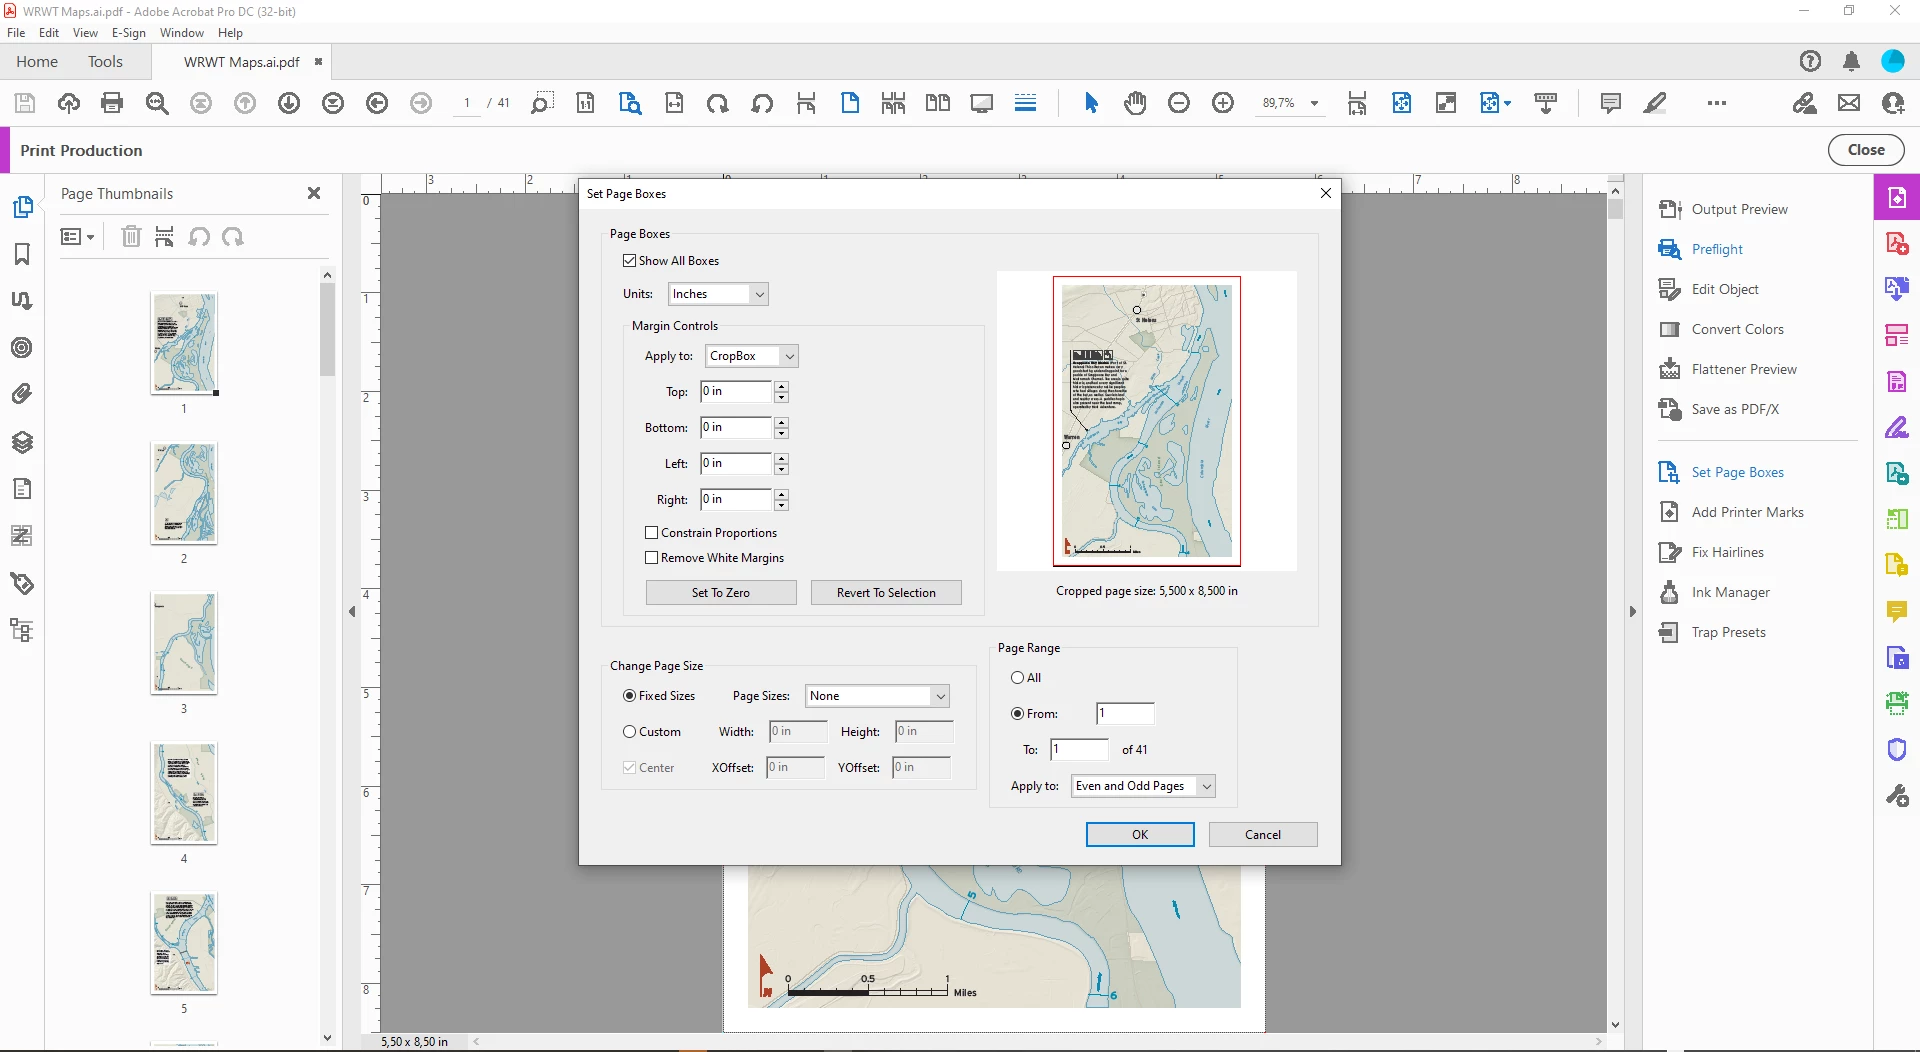Image resolution: width=1920 pixels, height=1052 pixels.
Task: Delete page using thumbnails trash icon
Action: [x=131, y=237]
